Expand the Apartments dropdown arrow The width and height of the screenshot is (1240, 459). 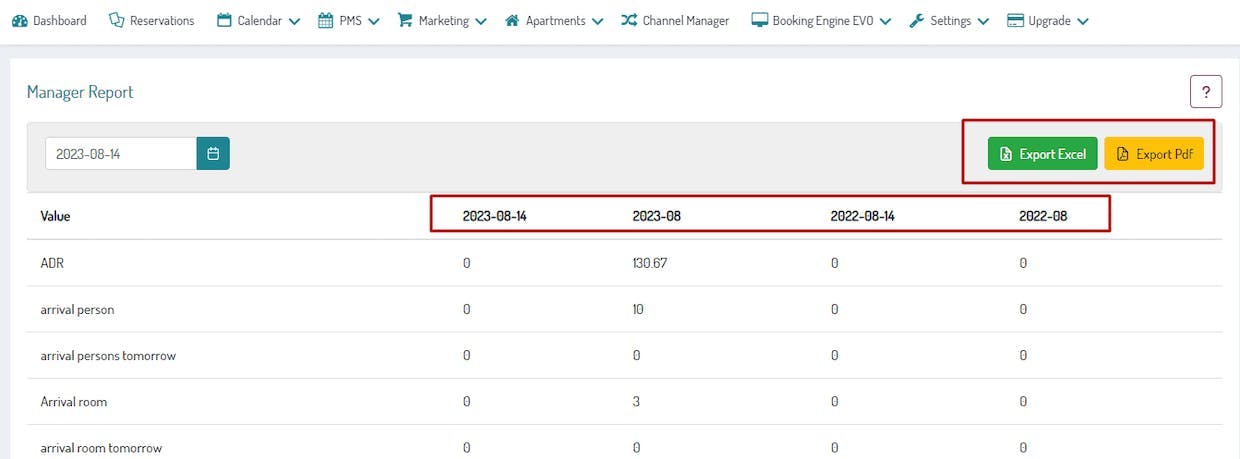[597, 21]
